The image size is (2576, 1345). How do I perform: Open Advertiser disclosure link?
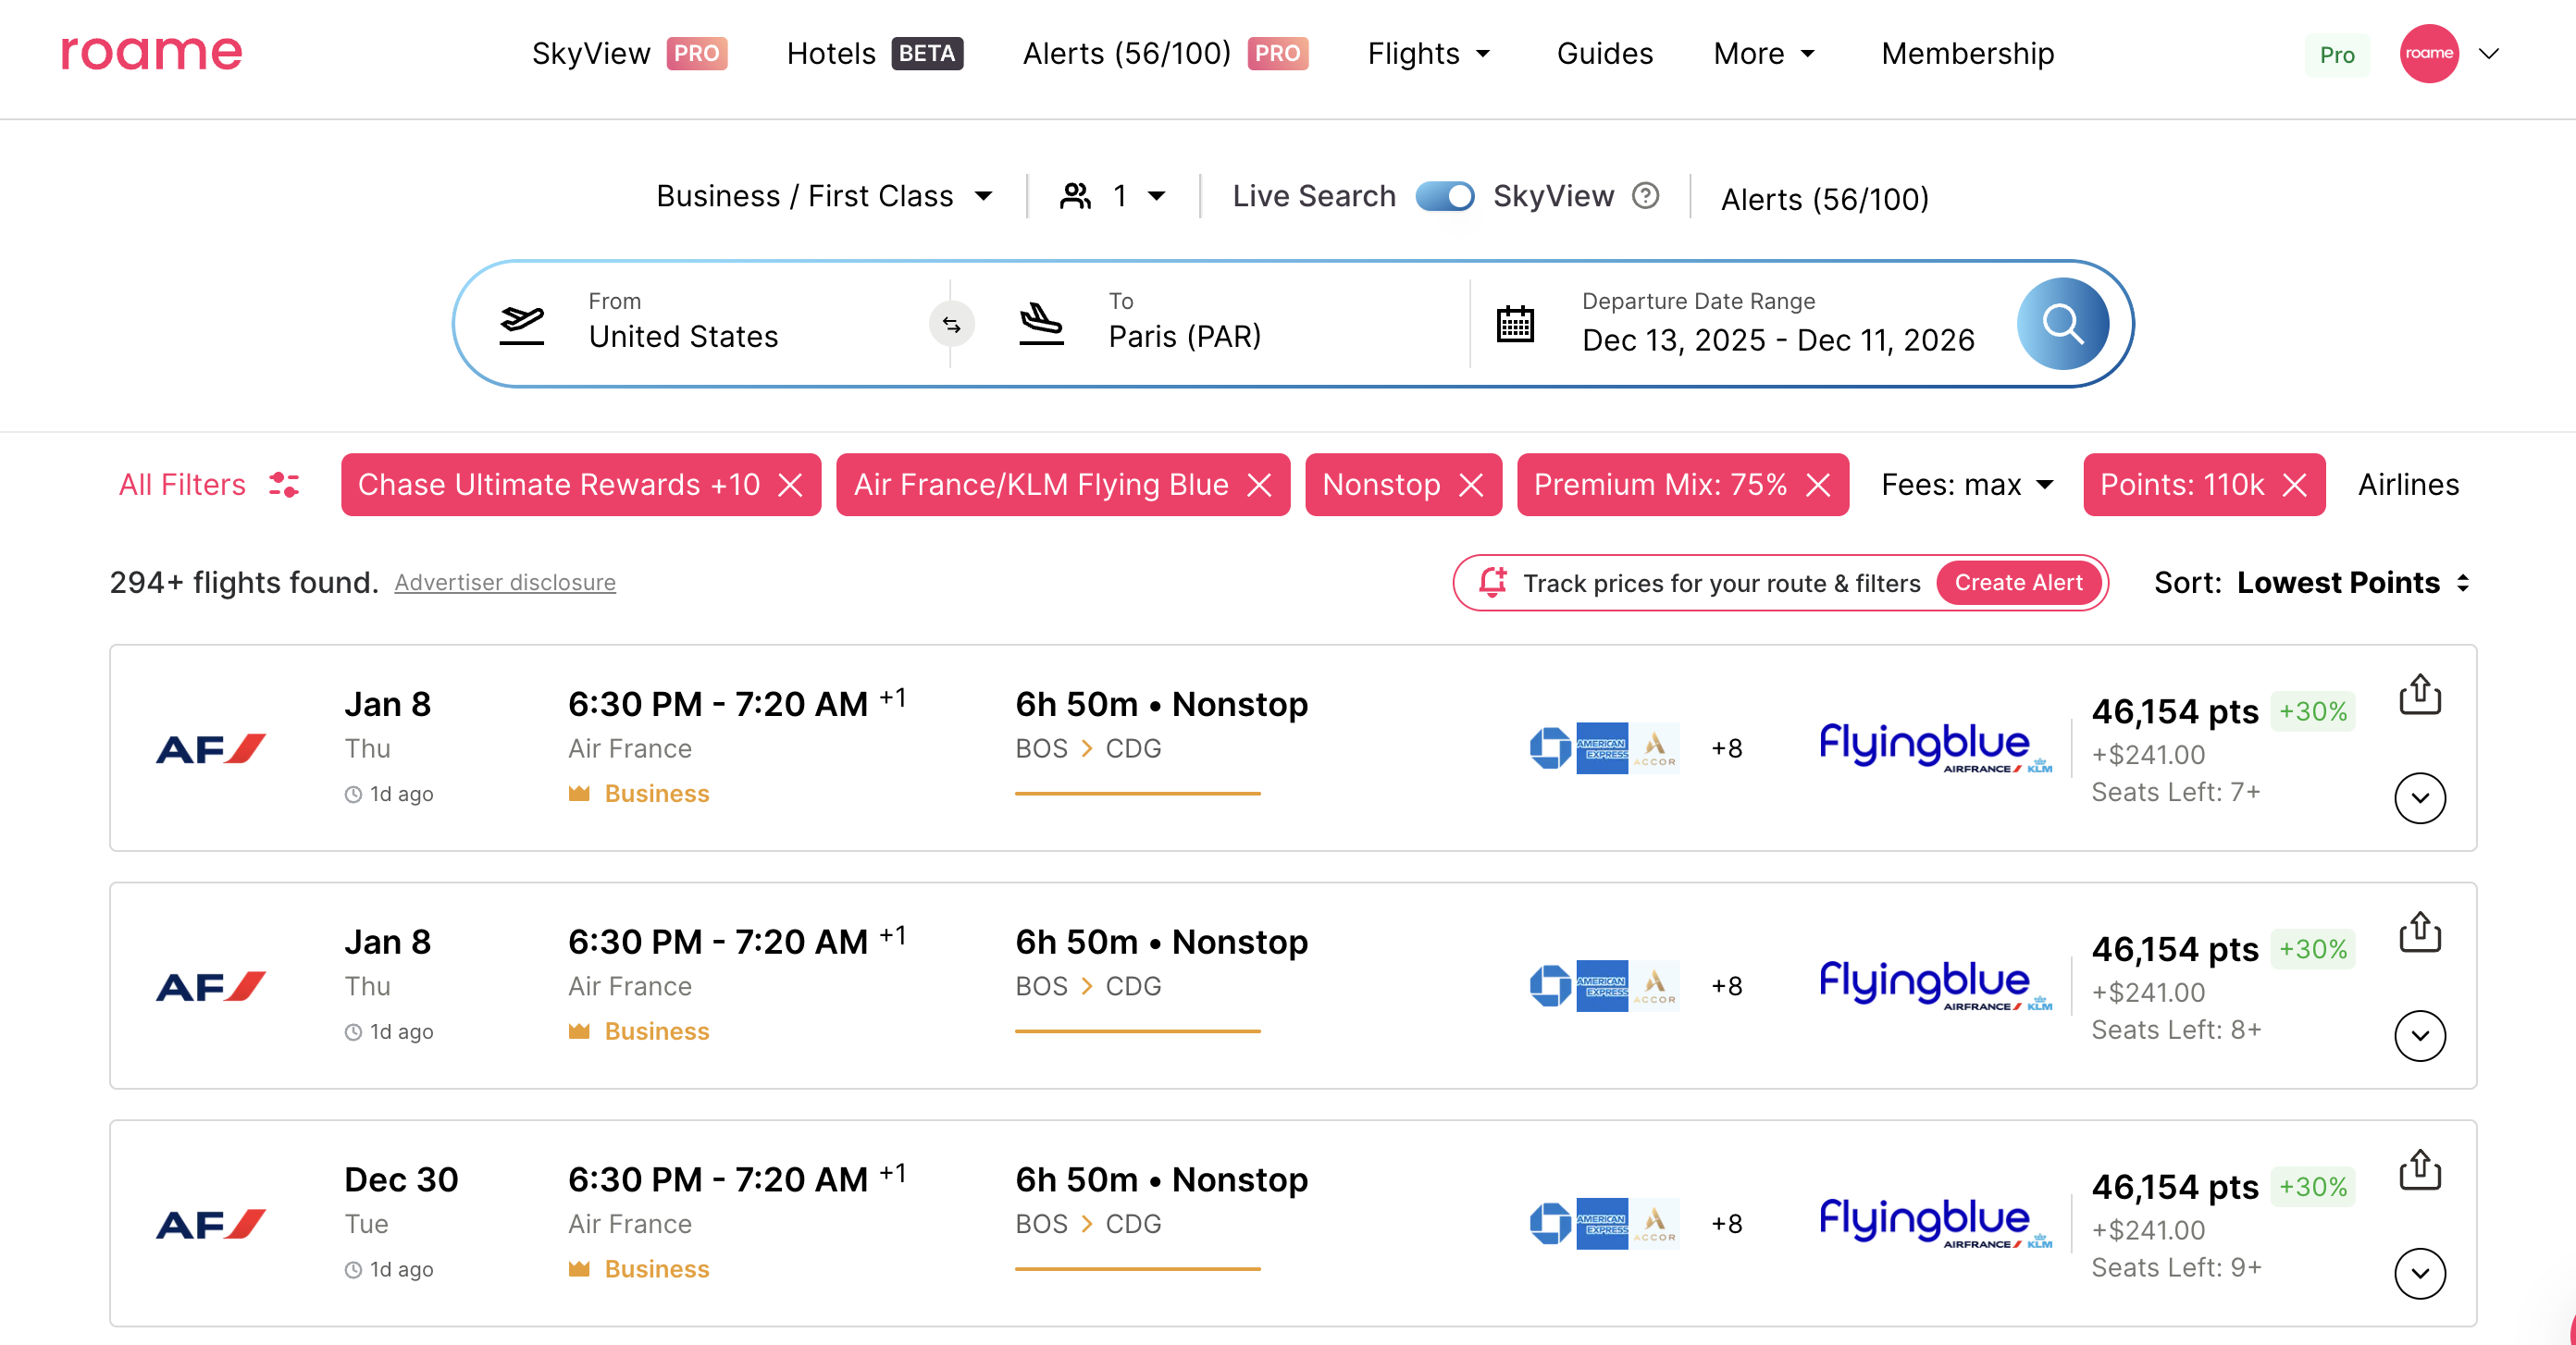[x=504, y=583]
